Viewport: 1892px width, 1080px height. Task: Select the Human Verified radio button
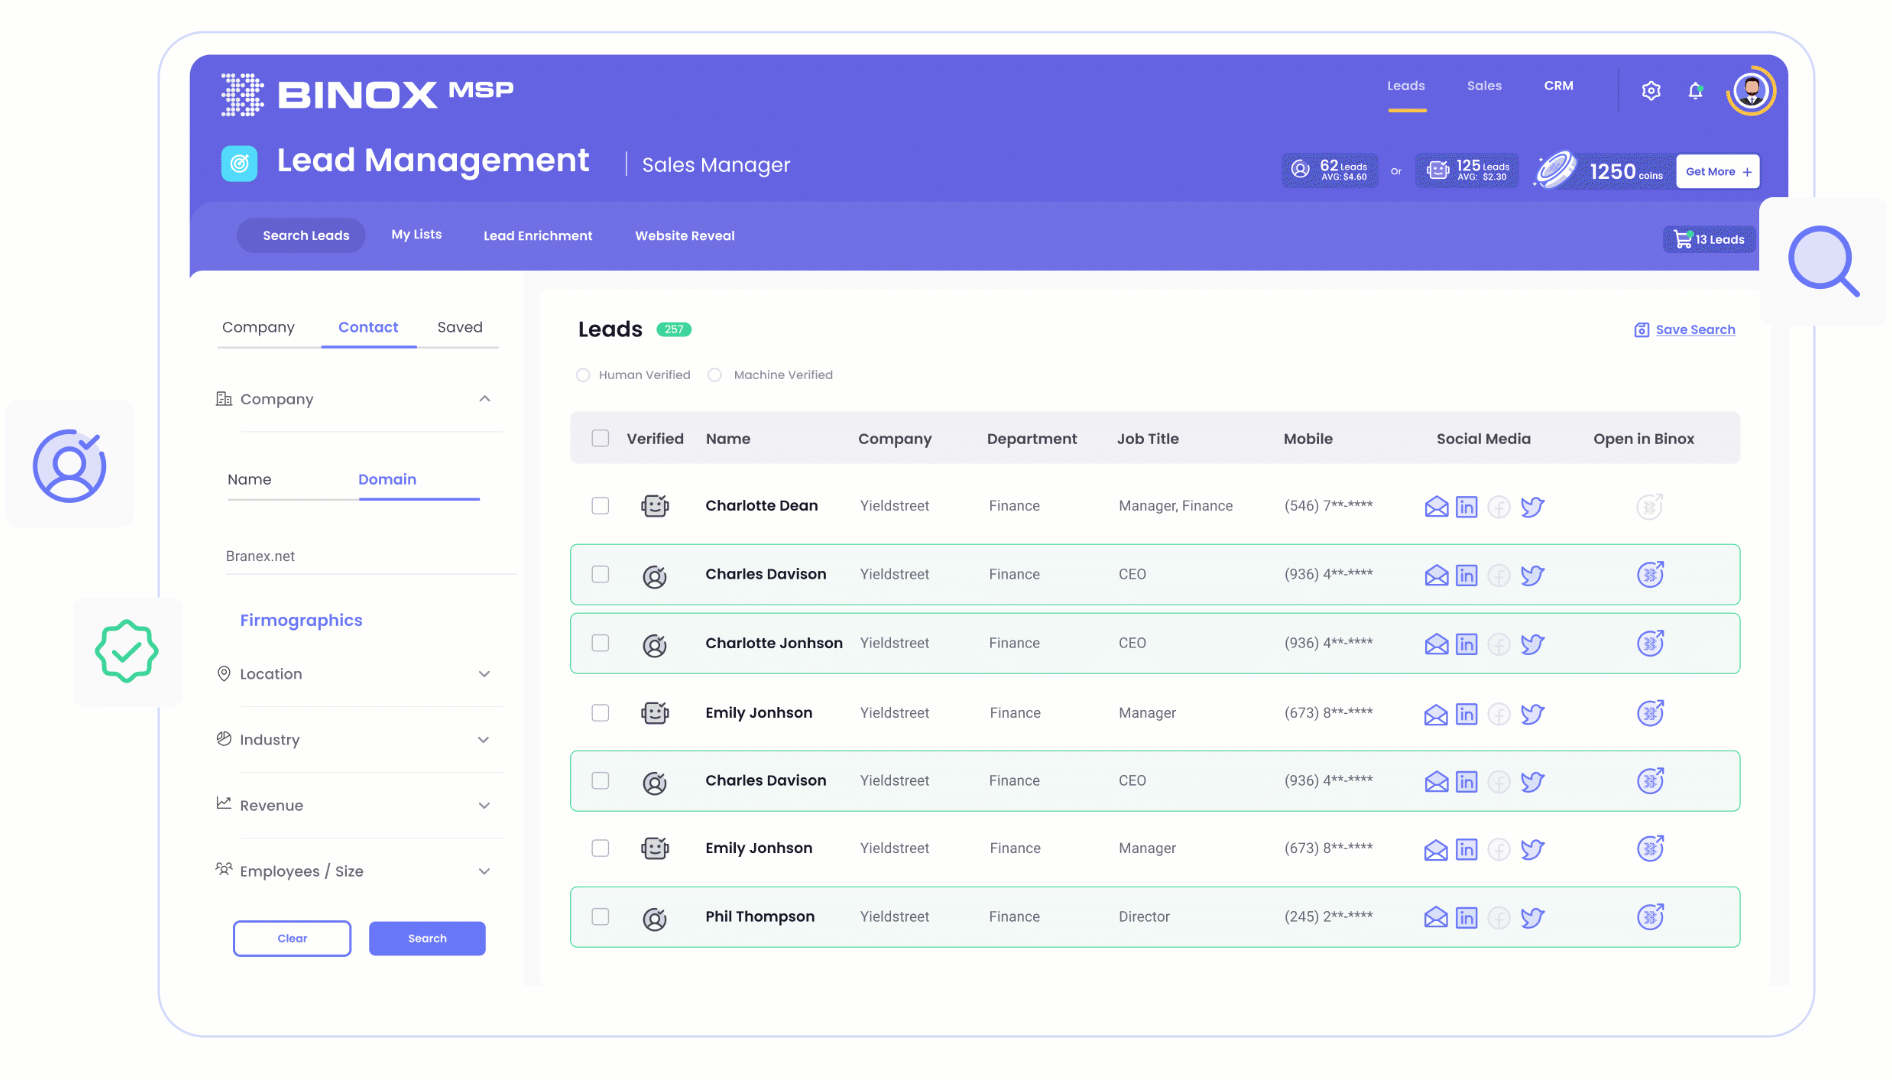(583, 375)
